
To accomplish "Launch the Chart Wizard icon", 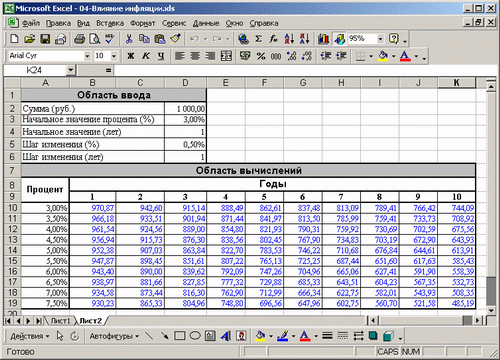I will 323,39.
